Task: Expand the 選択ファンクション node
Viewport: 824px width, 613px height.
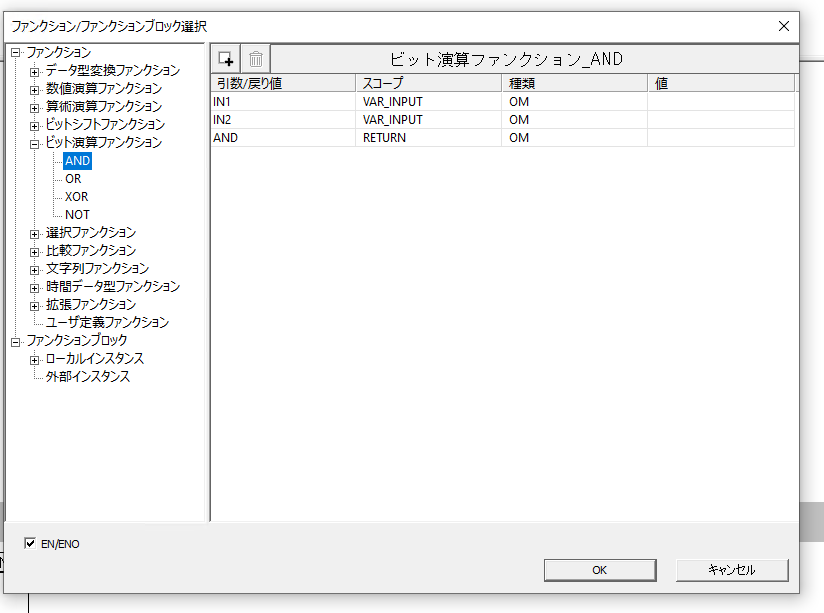Action: pos(35,233)
